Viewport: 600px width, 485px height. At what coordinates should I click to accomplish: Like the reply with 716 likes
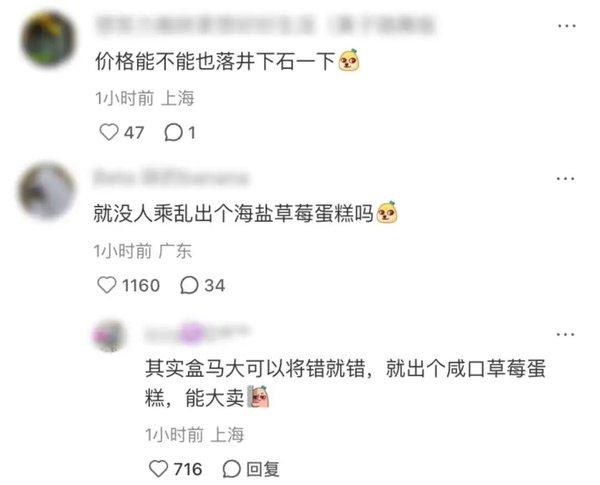tap(158, 469)
